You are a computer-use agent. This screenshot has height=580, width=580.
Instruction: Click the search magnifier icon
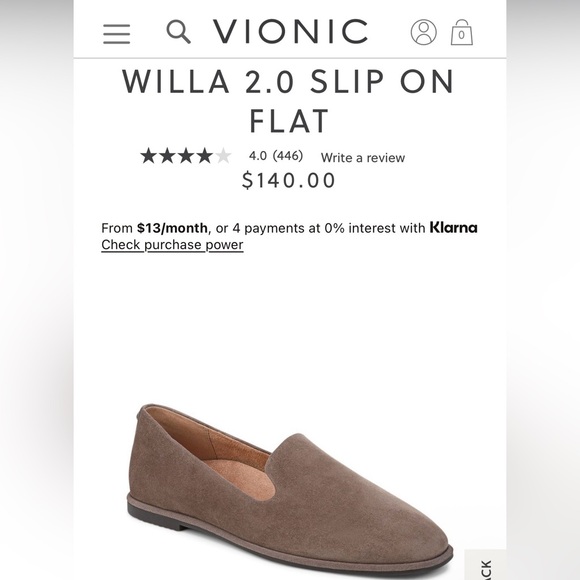pos(179,32)
